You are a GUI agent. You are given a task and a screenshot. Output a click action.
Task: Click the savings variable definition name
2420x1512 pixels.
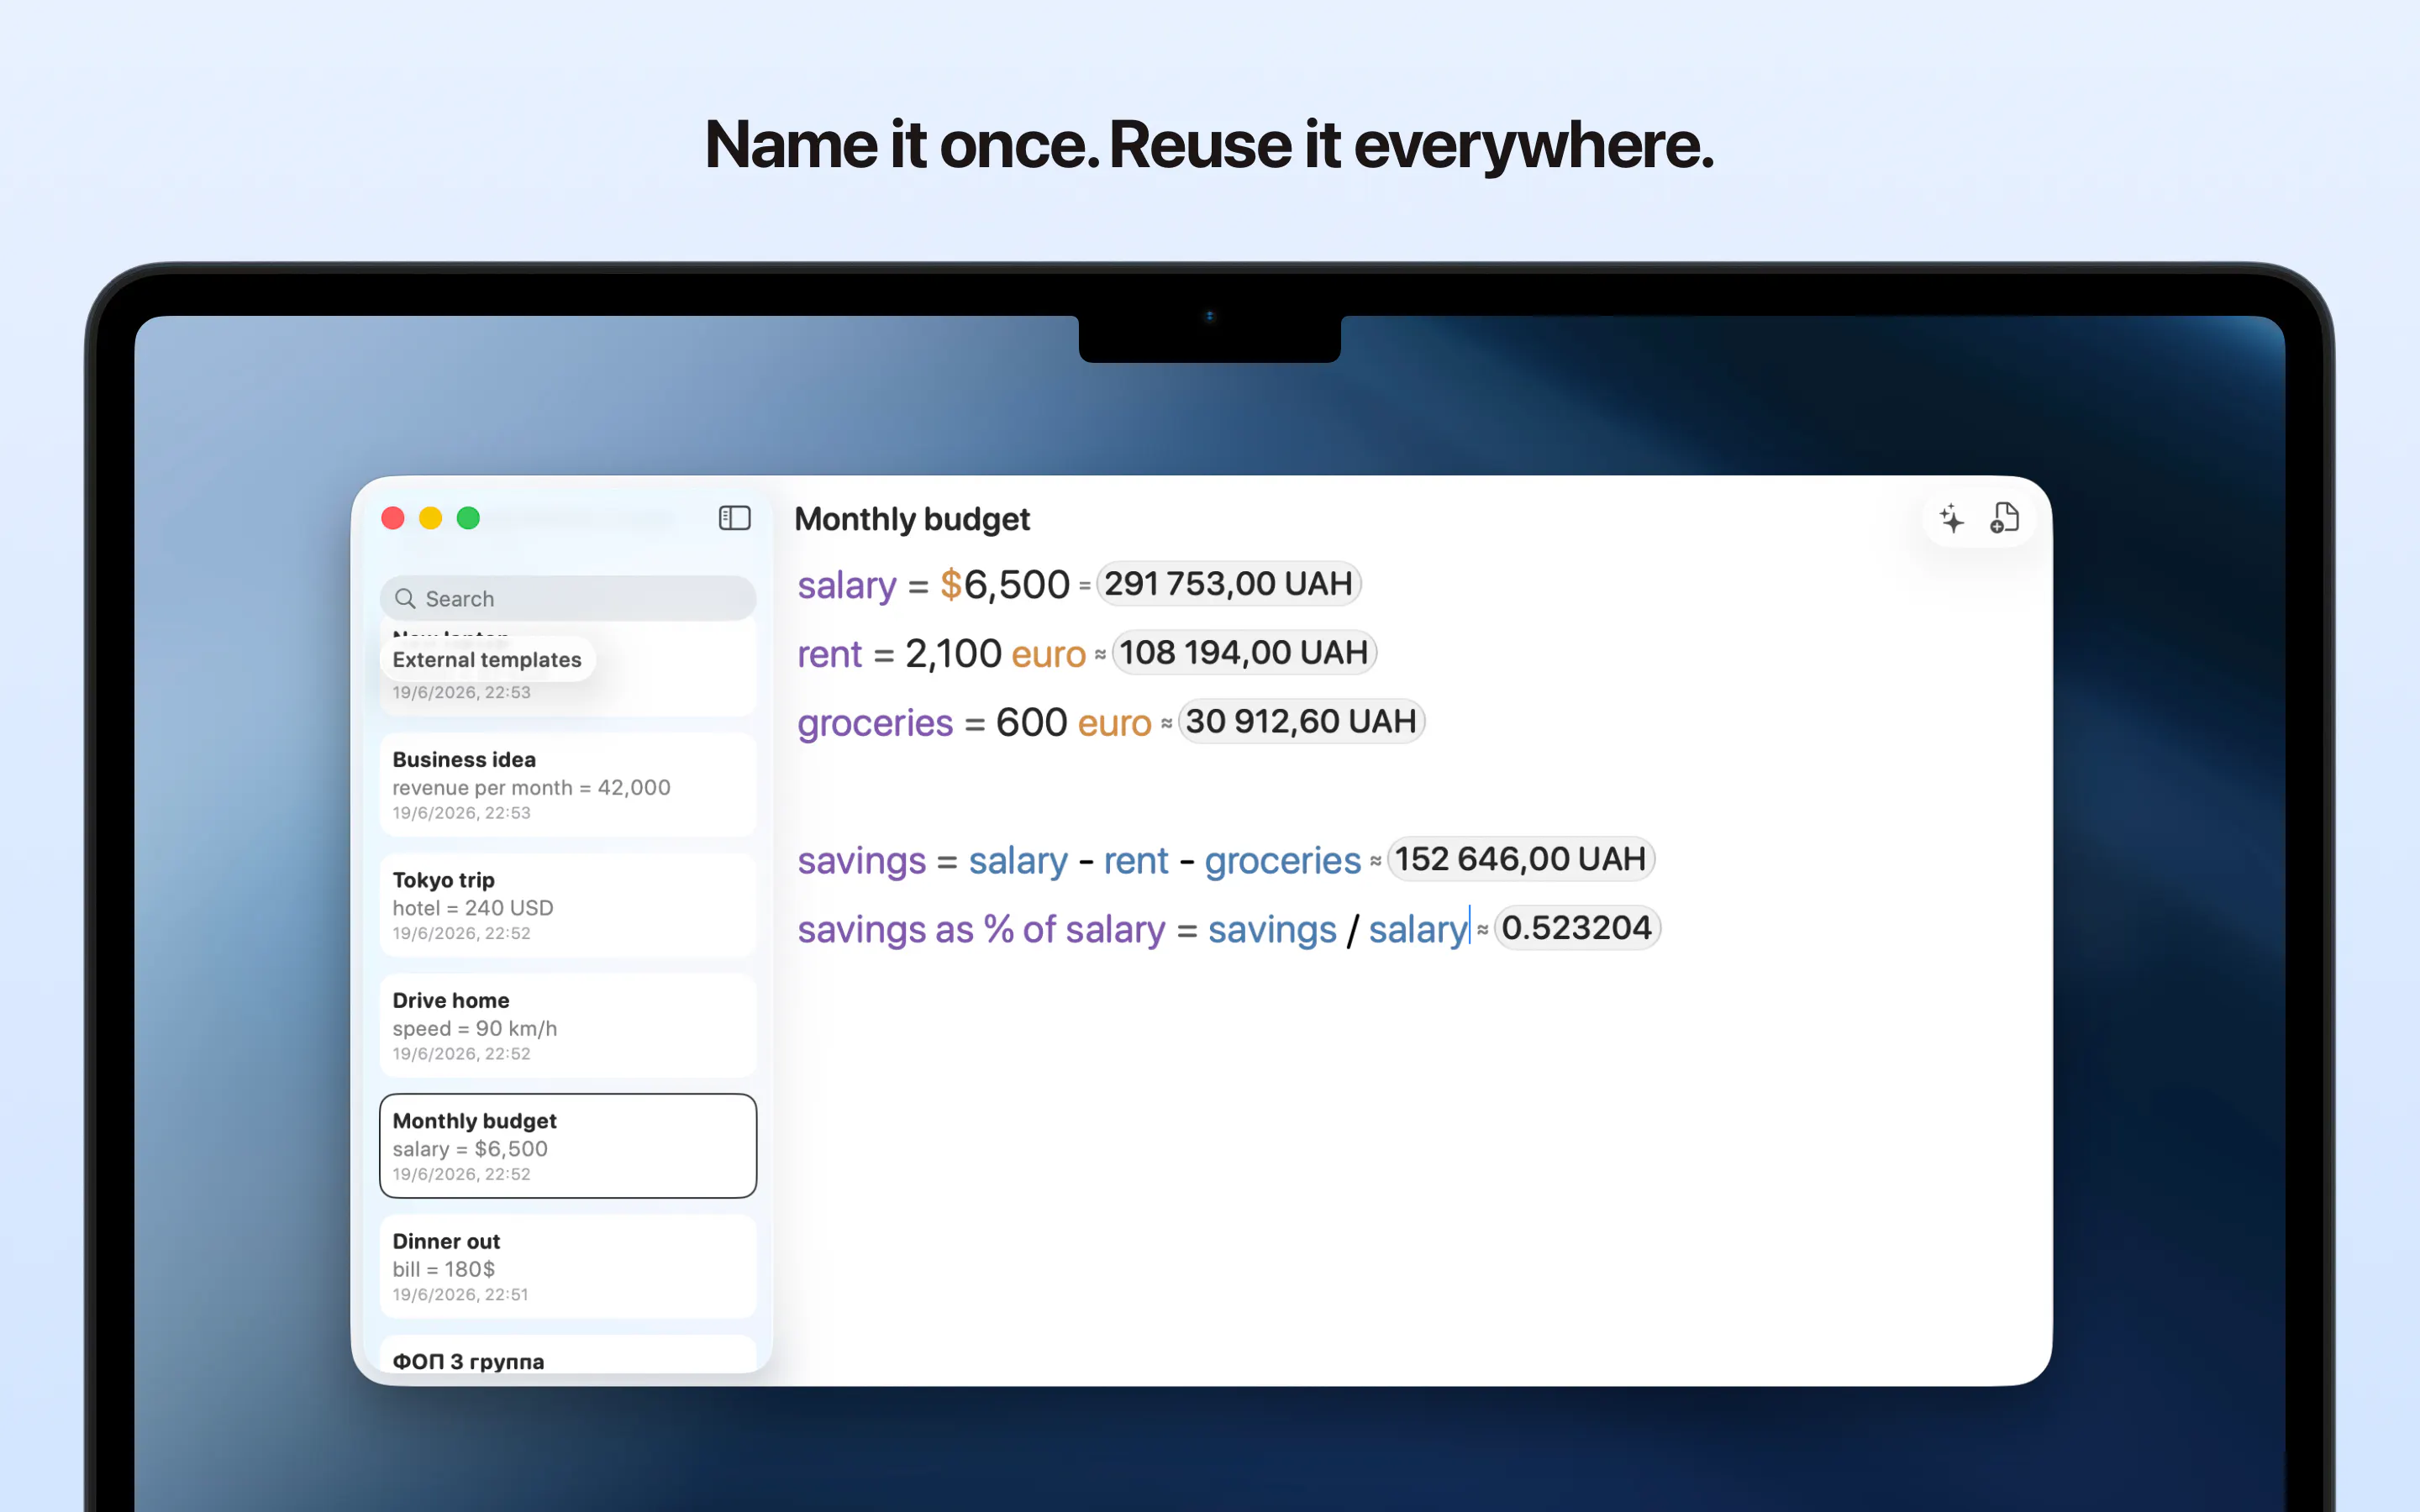tap(862, 862)
